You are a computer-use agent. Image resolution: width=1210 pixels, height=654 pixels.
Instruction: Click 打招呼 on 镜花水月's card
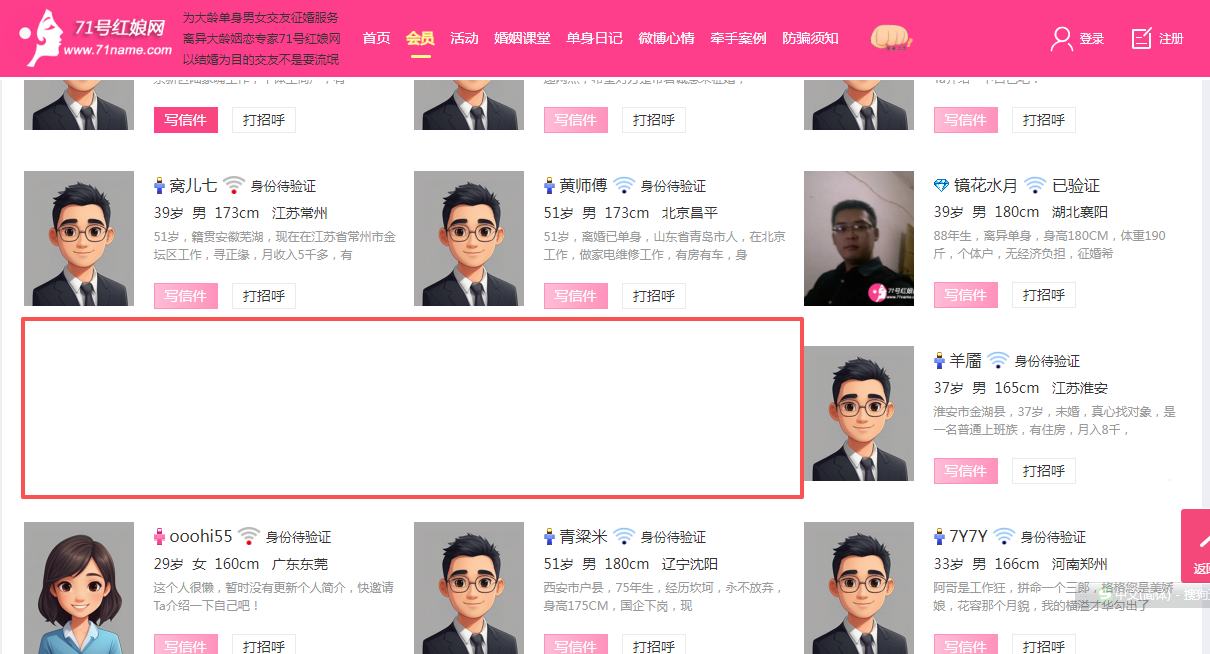1044,295
